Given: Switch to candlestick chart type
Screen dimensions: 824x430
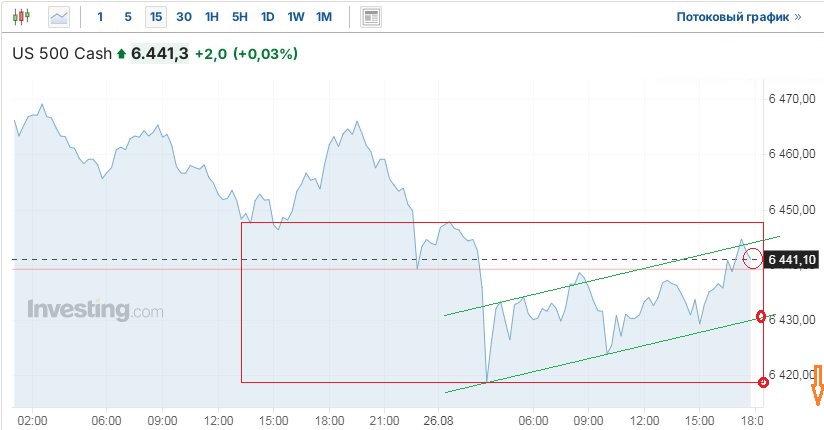Looking at the screenshot, I should tap(24, 17).
